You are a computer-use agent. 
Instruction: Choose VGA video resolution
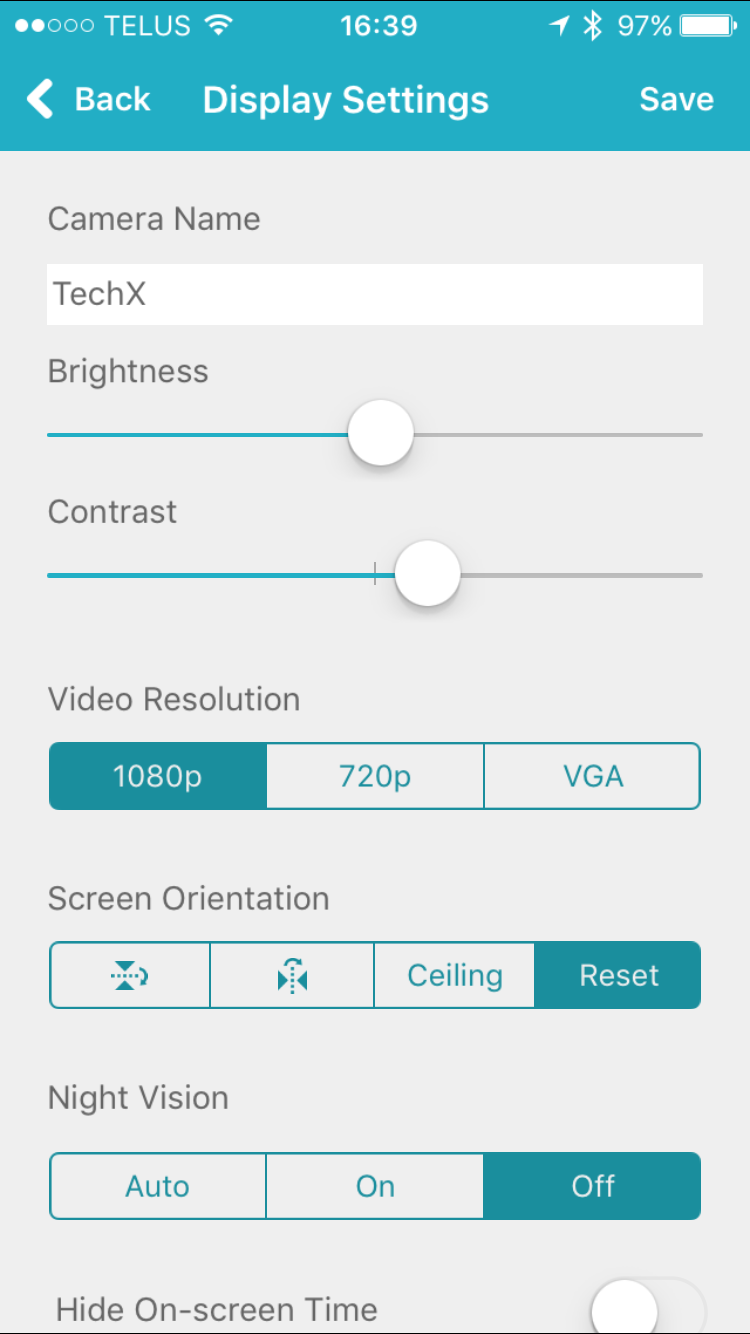[x=592, y=776]
